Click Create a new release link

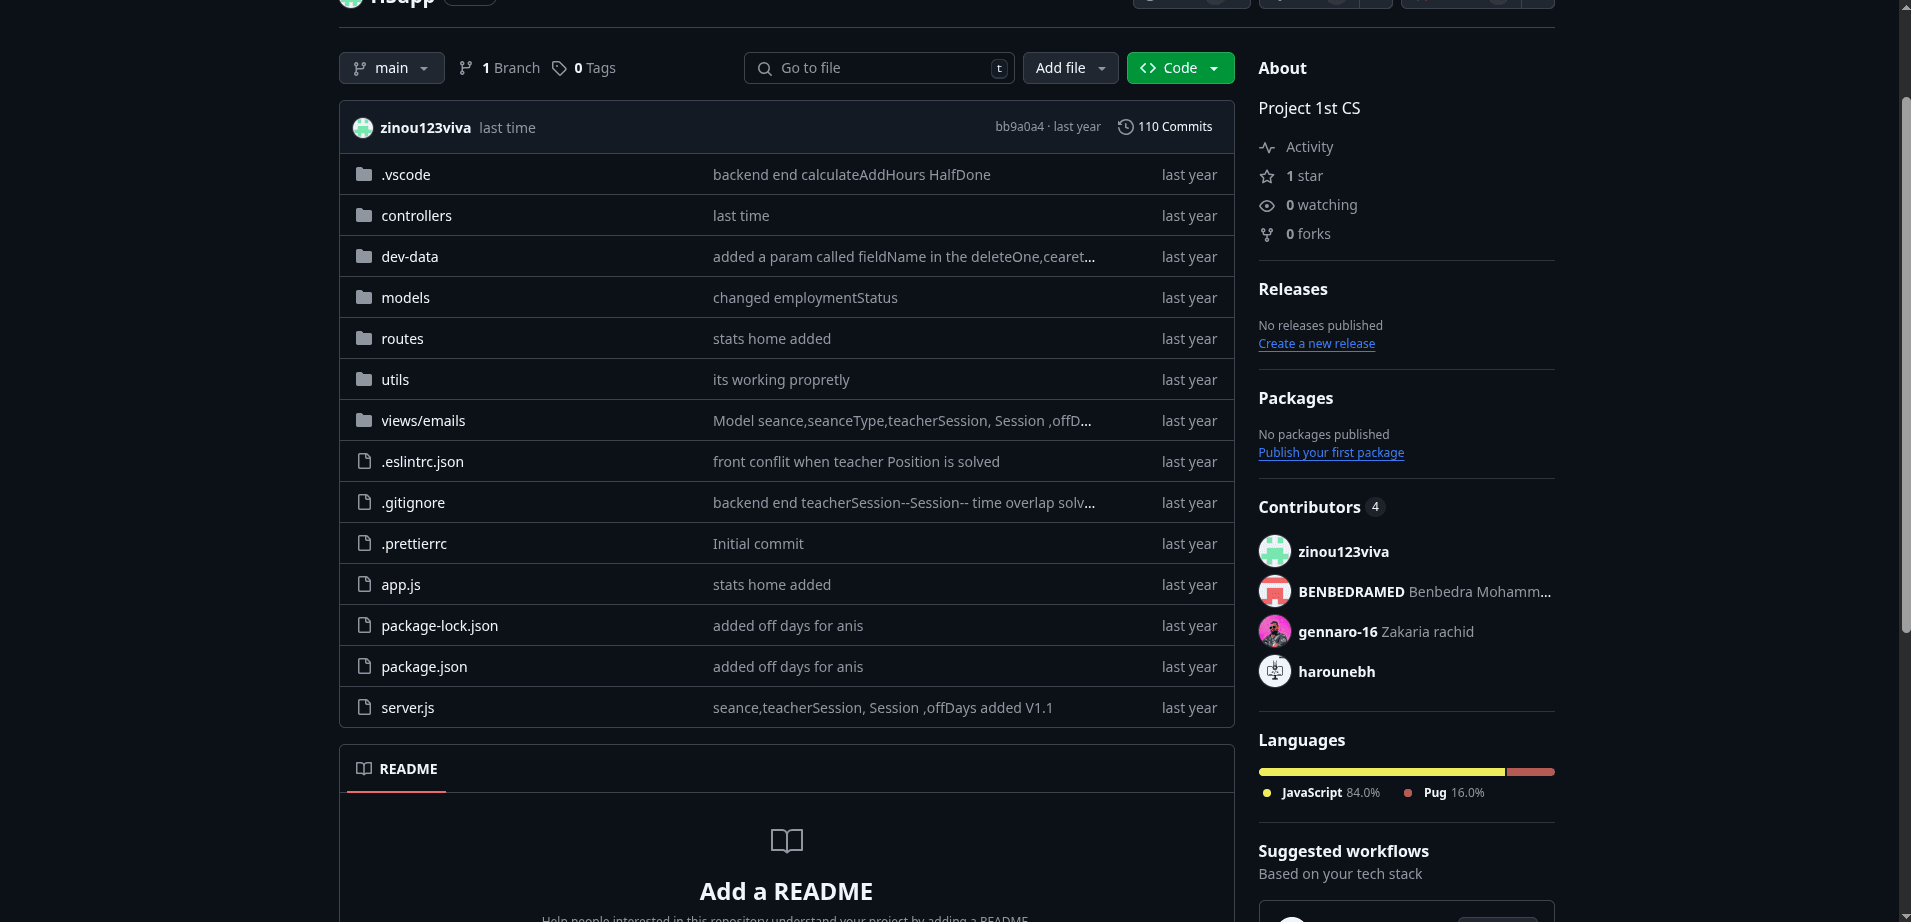pos(1317,344)
